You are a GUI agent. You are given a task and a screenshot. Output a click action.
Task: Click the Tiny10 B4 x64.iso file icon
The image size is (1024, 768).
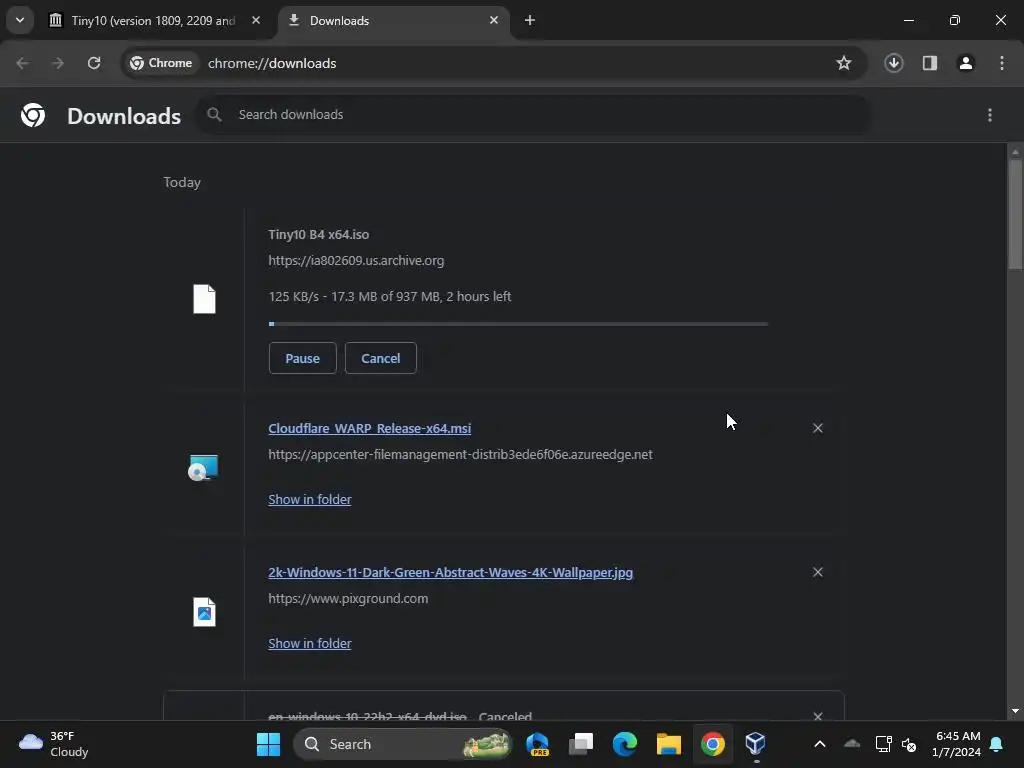[204, 299]
